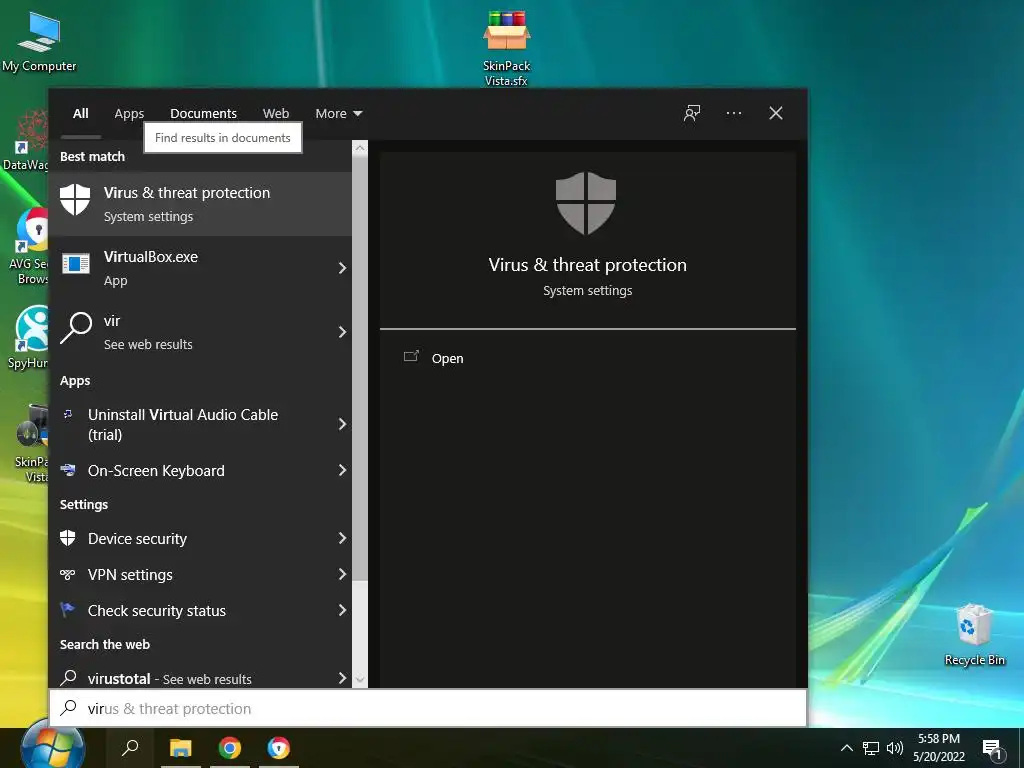
Task: Click the VPN settings icon
Action: tap(68, 575)
